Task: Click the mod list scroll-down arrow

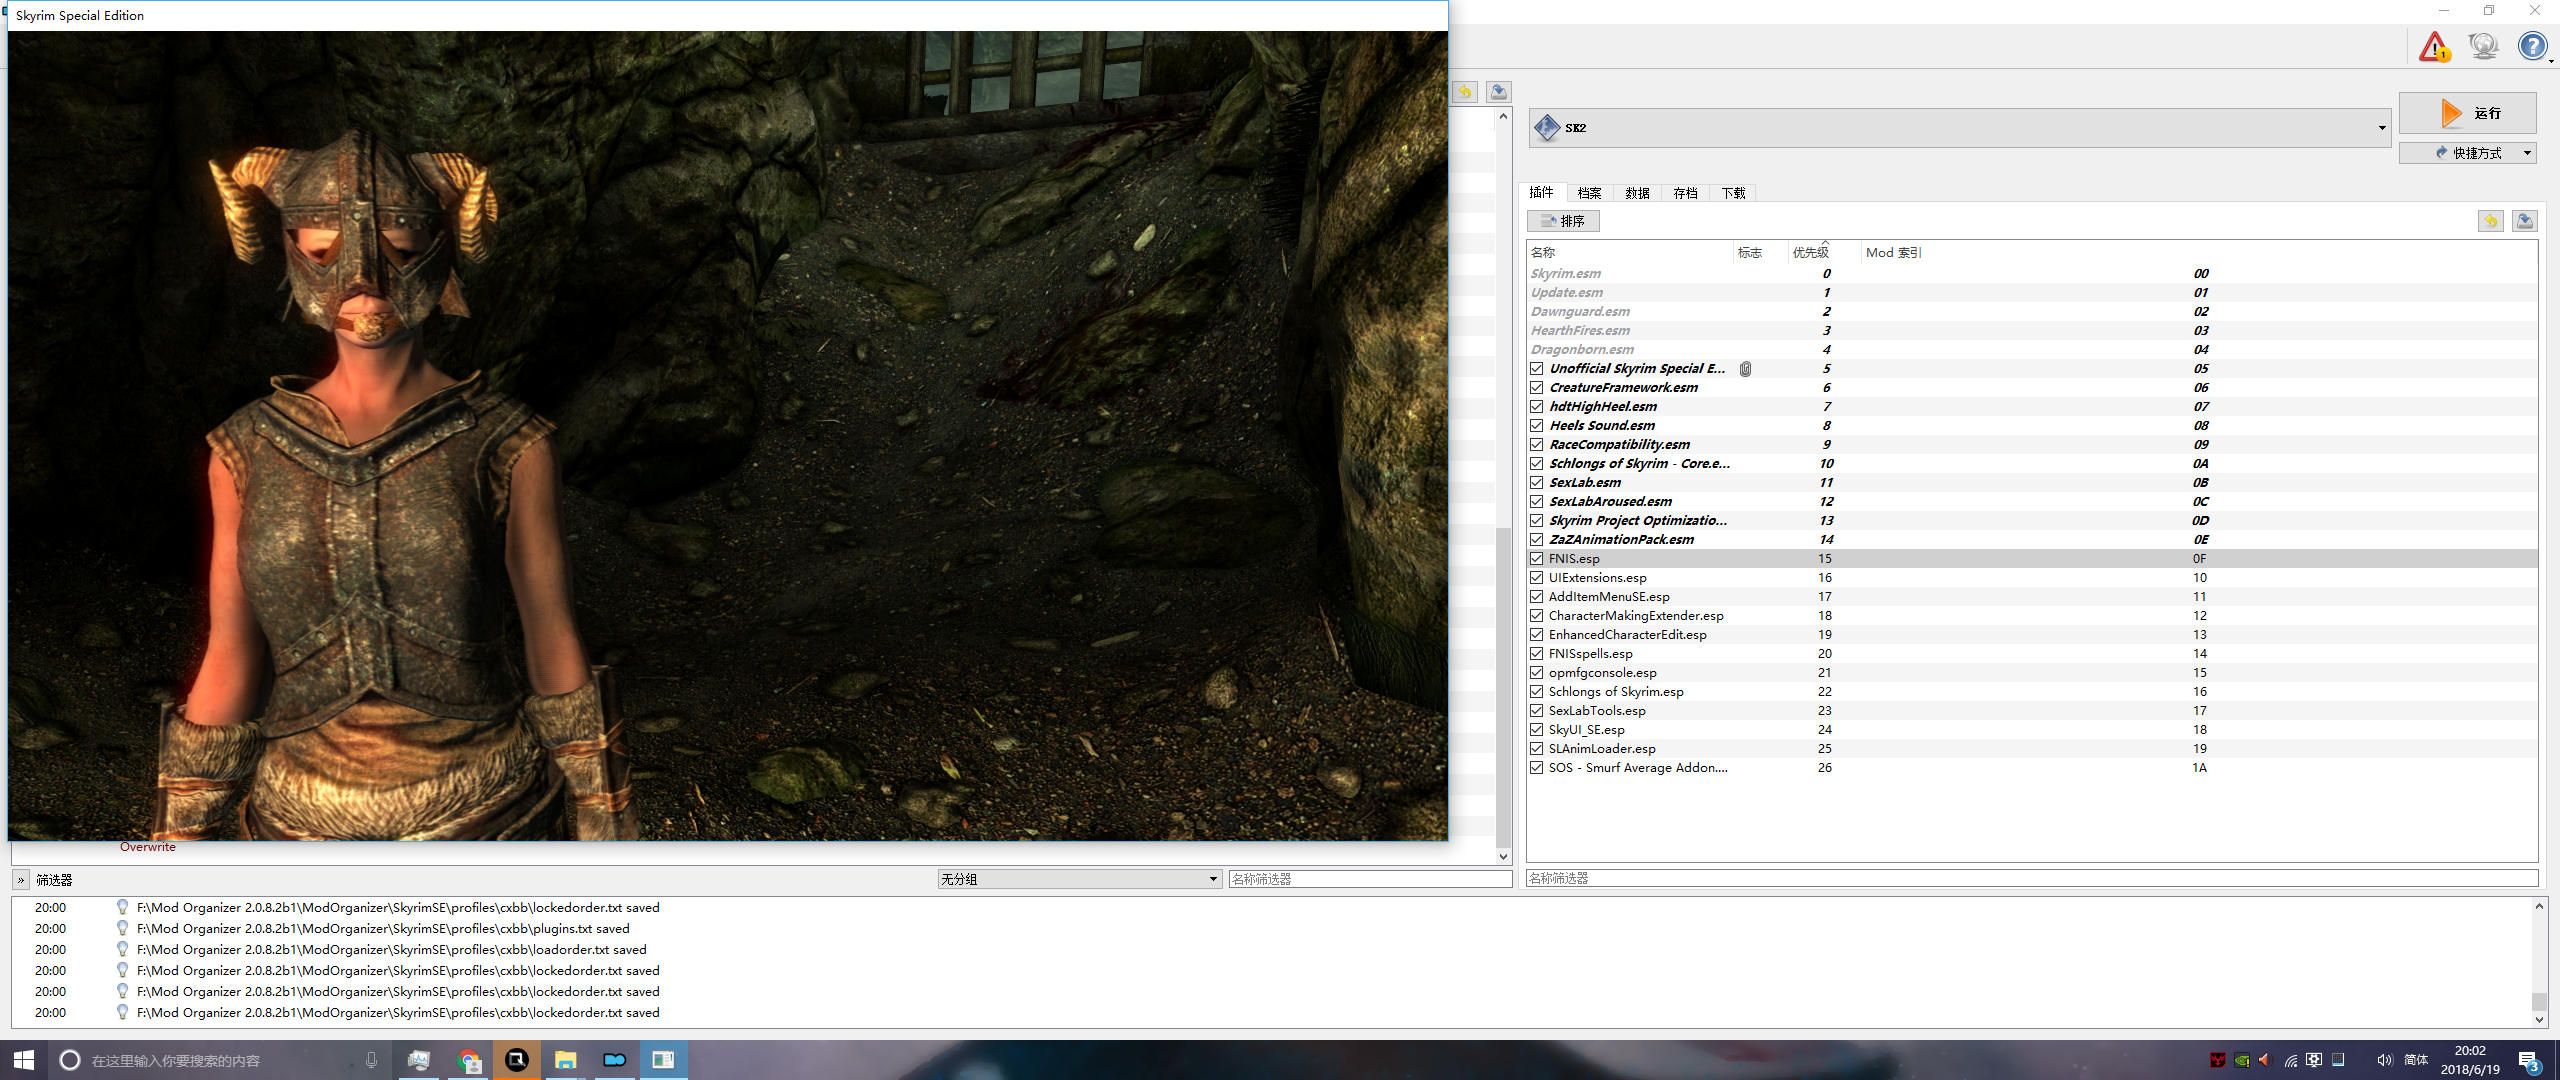Action: [x=1503, y=856]
